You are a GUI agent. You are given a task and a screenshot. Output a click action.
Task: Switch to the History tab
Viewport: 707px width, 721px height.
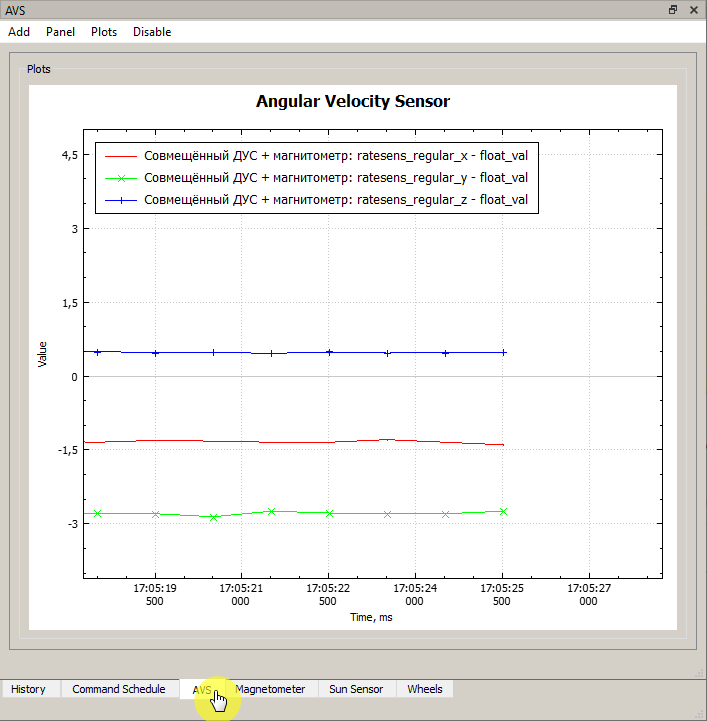tap(29, 689)
